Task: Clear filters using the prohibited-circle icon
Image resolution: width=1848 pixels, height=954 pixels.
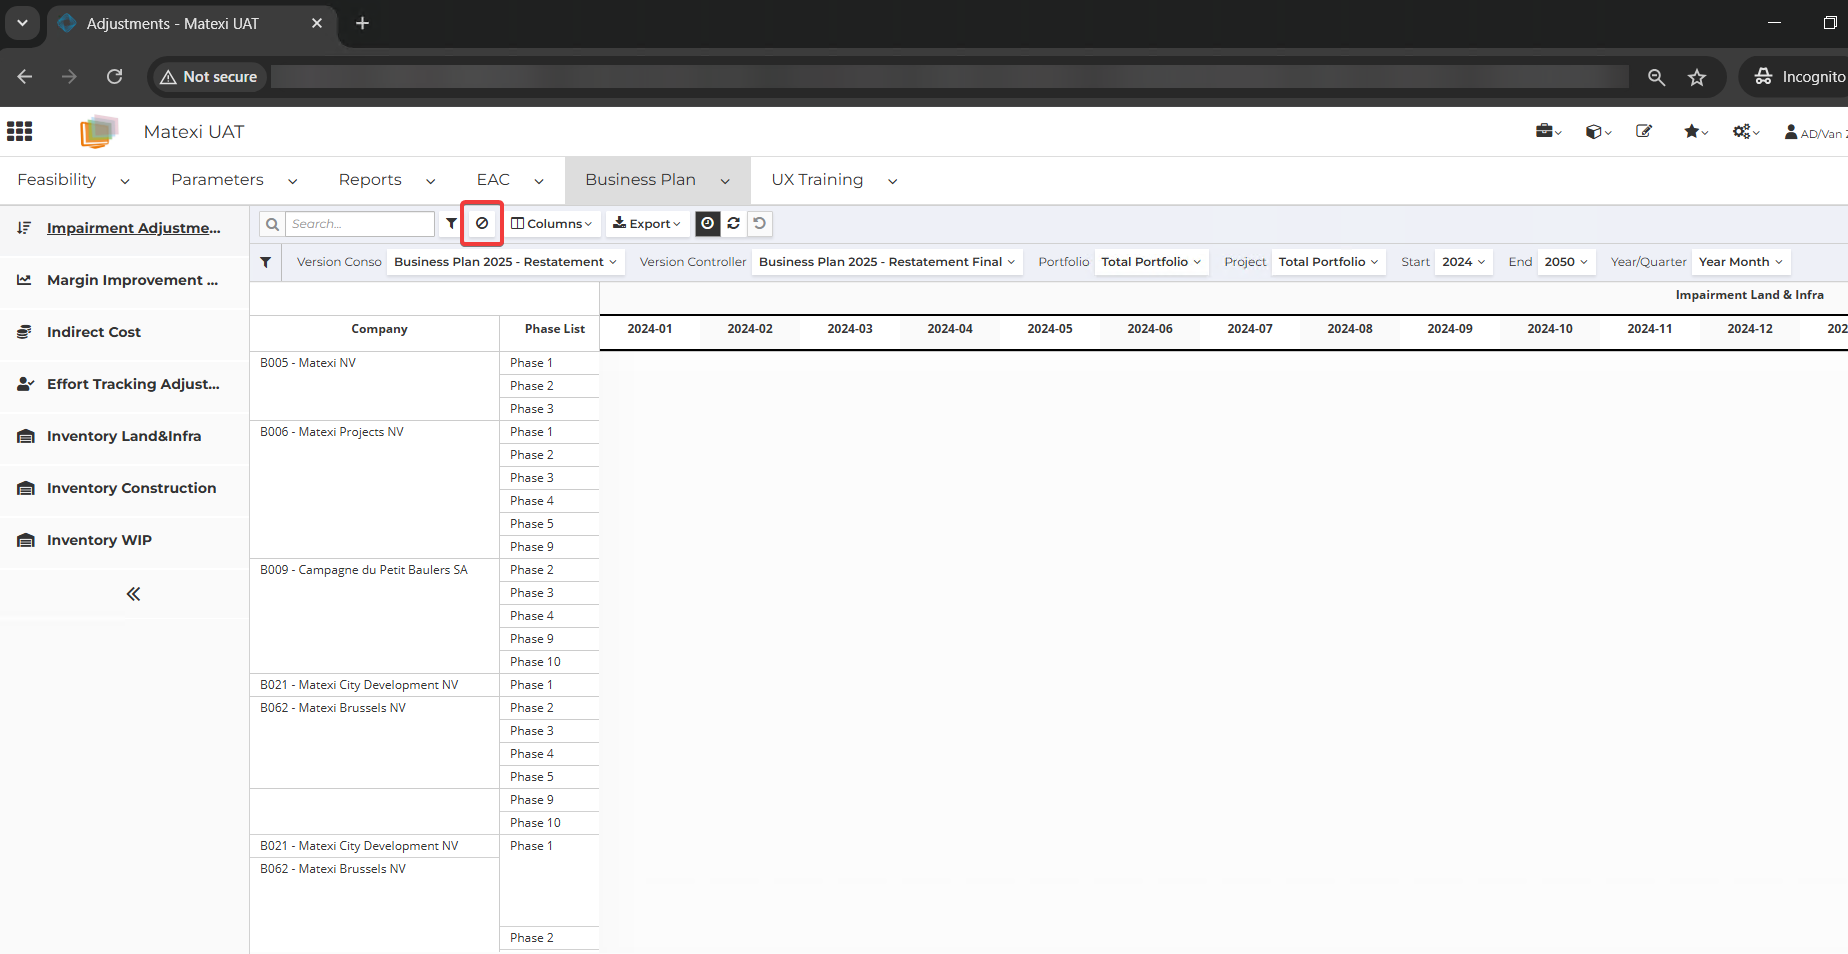Action: pyautogui.click(x=482, y=224)
